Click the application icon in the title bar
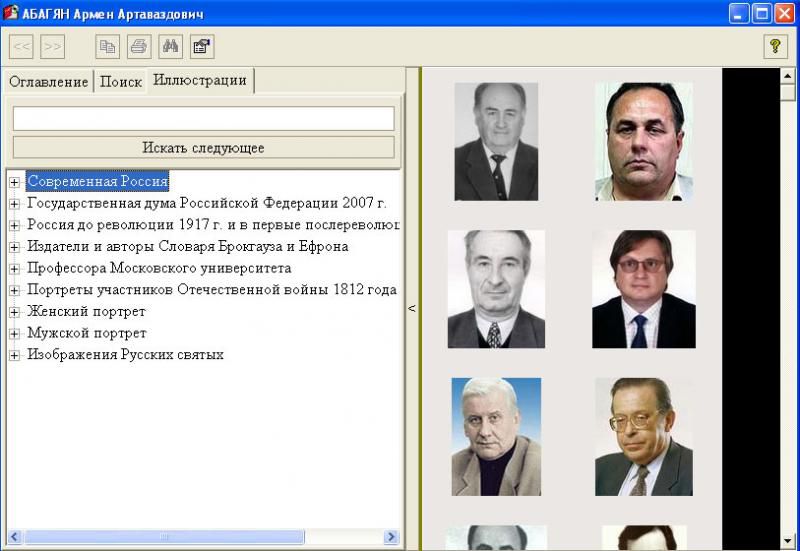Screen dimensions: 800x551 (11, 13)
